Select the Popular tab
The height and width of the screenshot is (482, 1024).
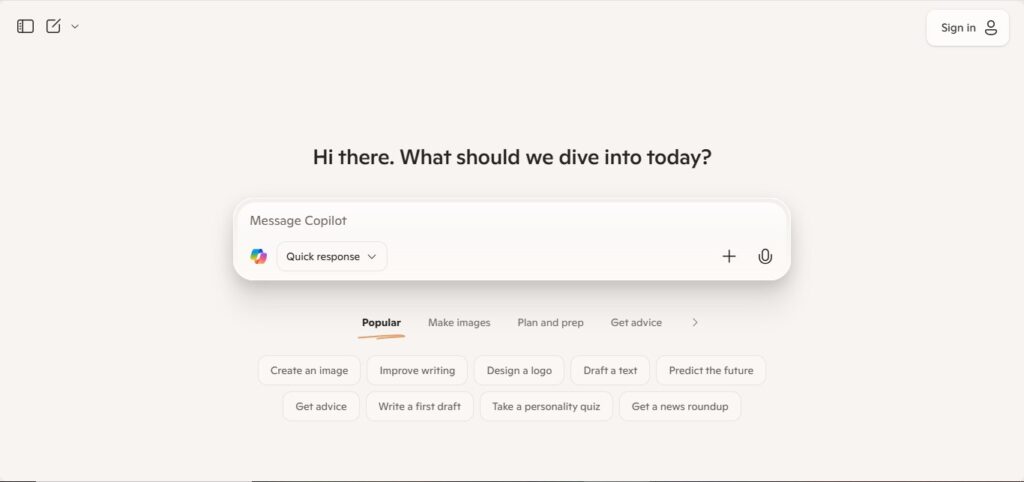381,323
